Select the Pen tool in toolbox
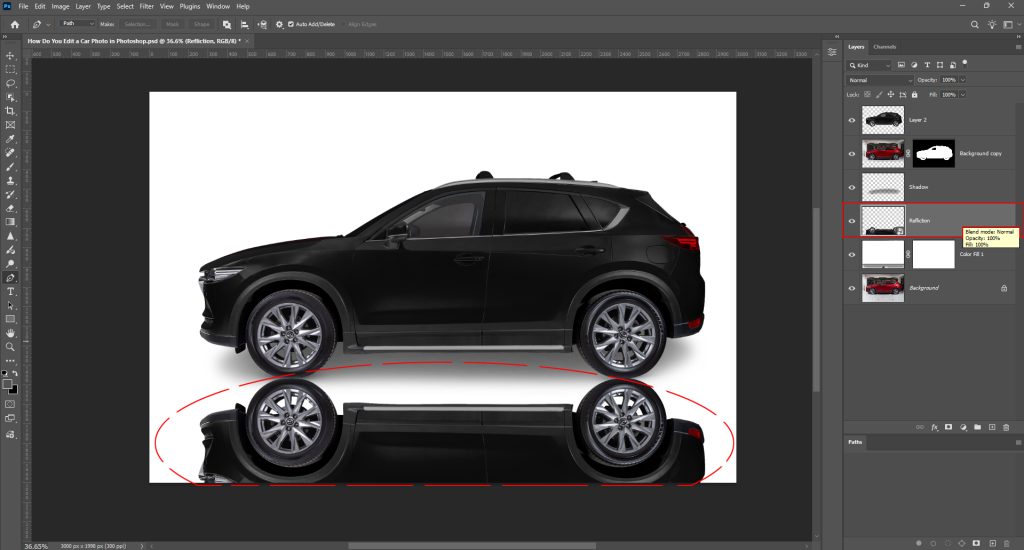Screen dimensions: 1024x550 coord(10,278)
